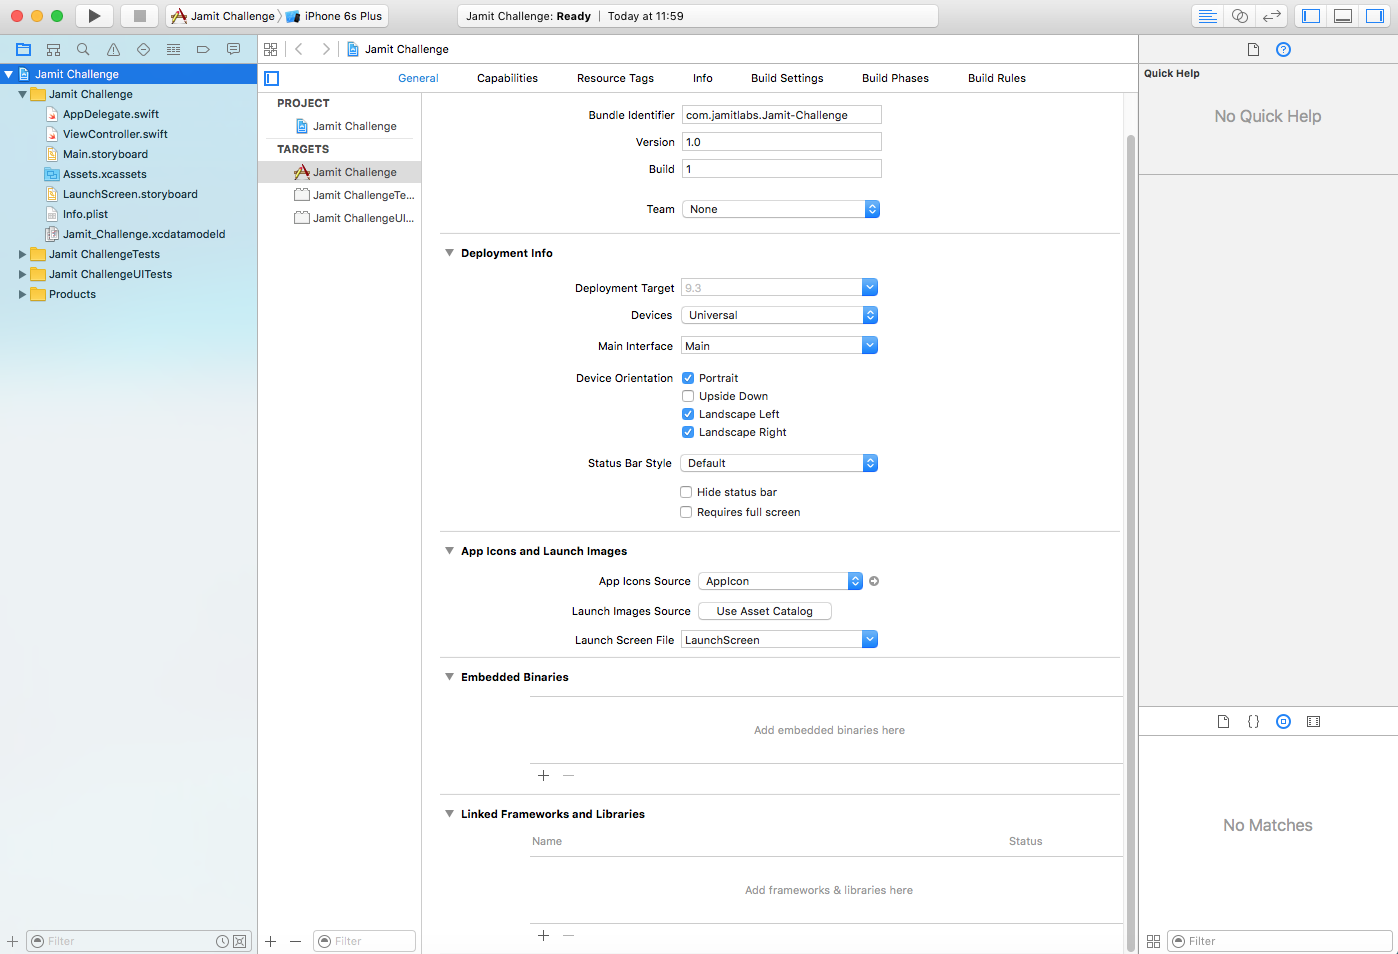Open the Debug navigator
This screenshot has width=1398, height=954.
coord(173,49)
